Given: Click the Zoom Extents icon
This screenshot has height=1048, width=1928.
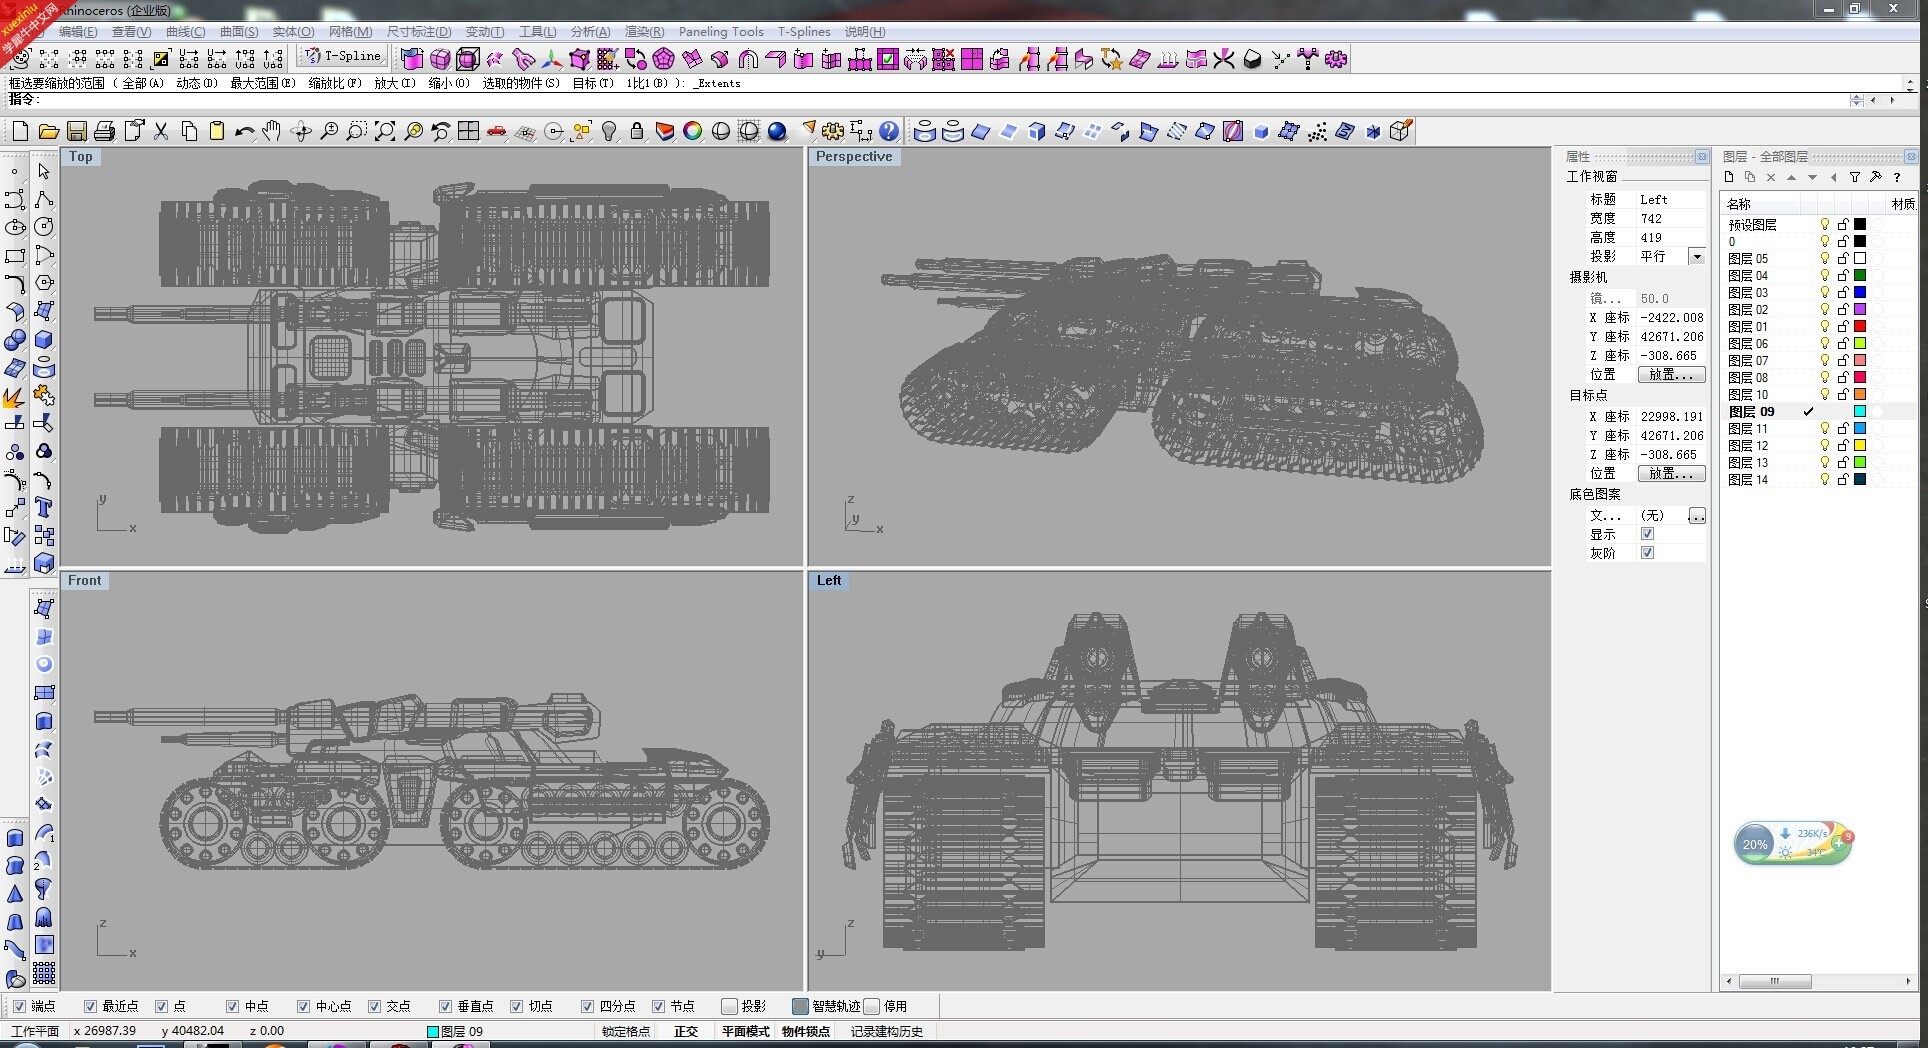Looking at the screenshot, I should click(x=384, y=131).
